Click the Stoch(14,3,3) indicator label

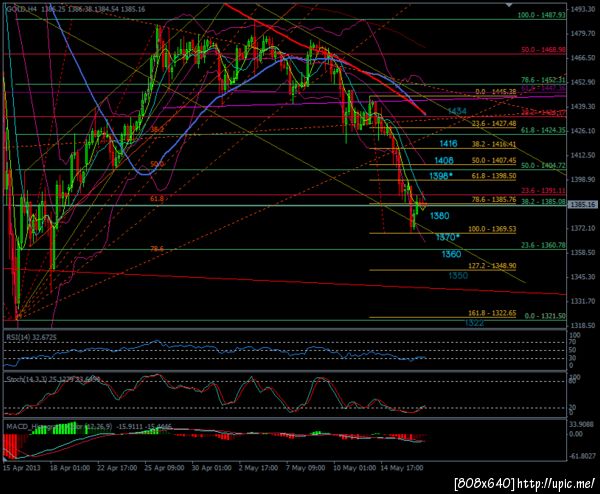point(53,379)
